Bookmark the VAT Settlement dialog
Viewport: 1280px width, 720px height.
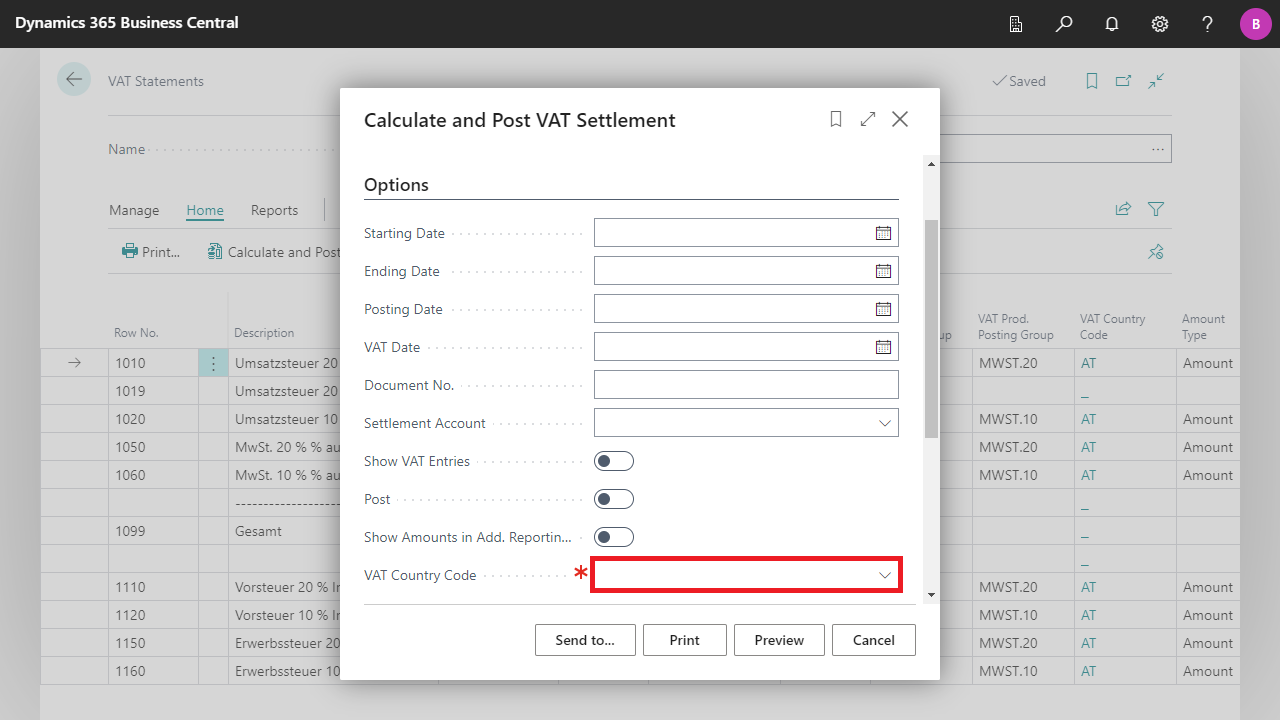[x=836, y=119]
